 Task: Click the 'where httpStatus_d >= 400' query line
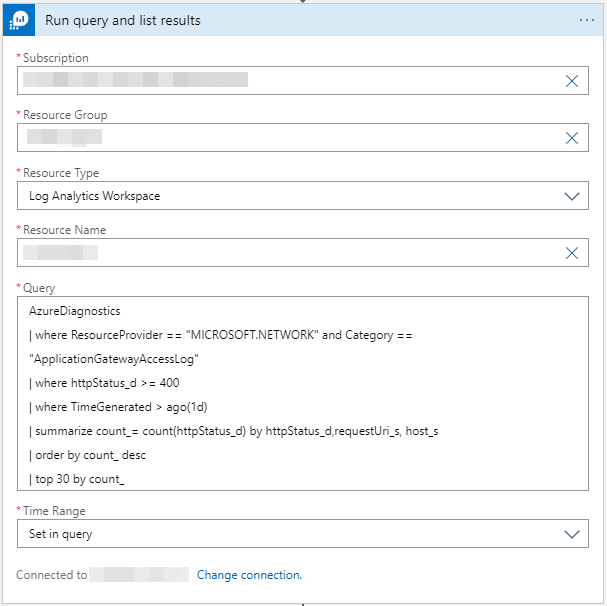point(104,383)
